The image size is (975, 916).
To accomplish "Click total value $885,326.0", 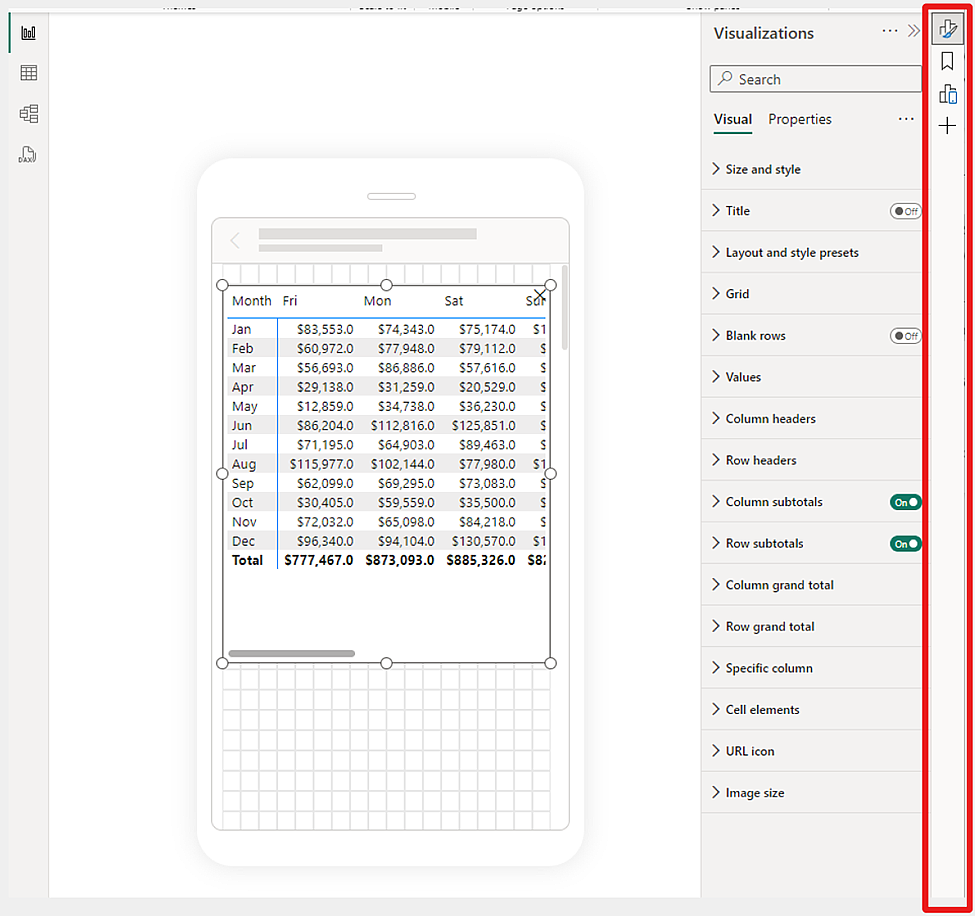I will (x=481, y=561).
